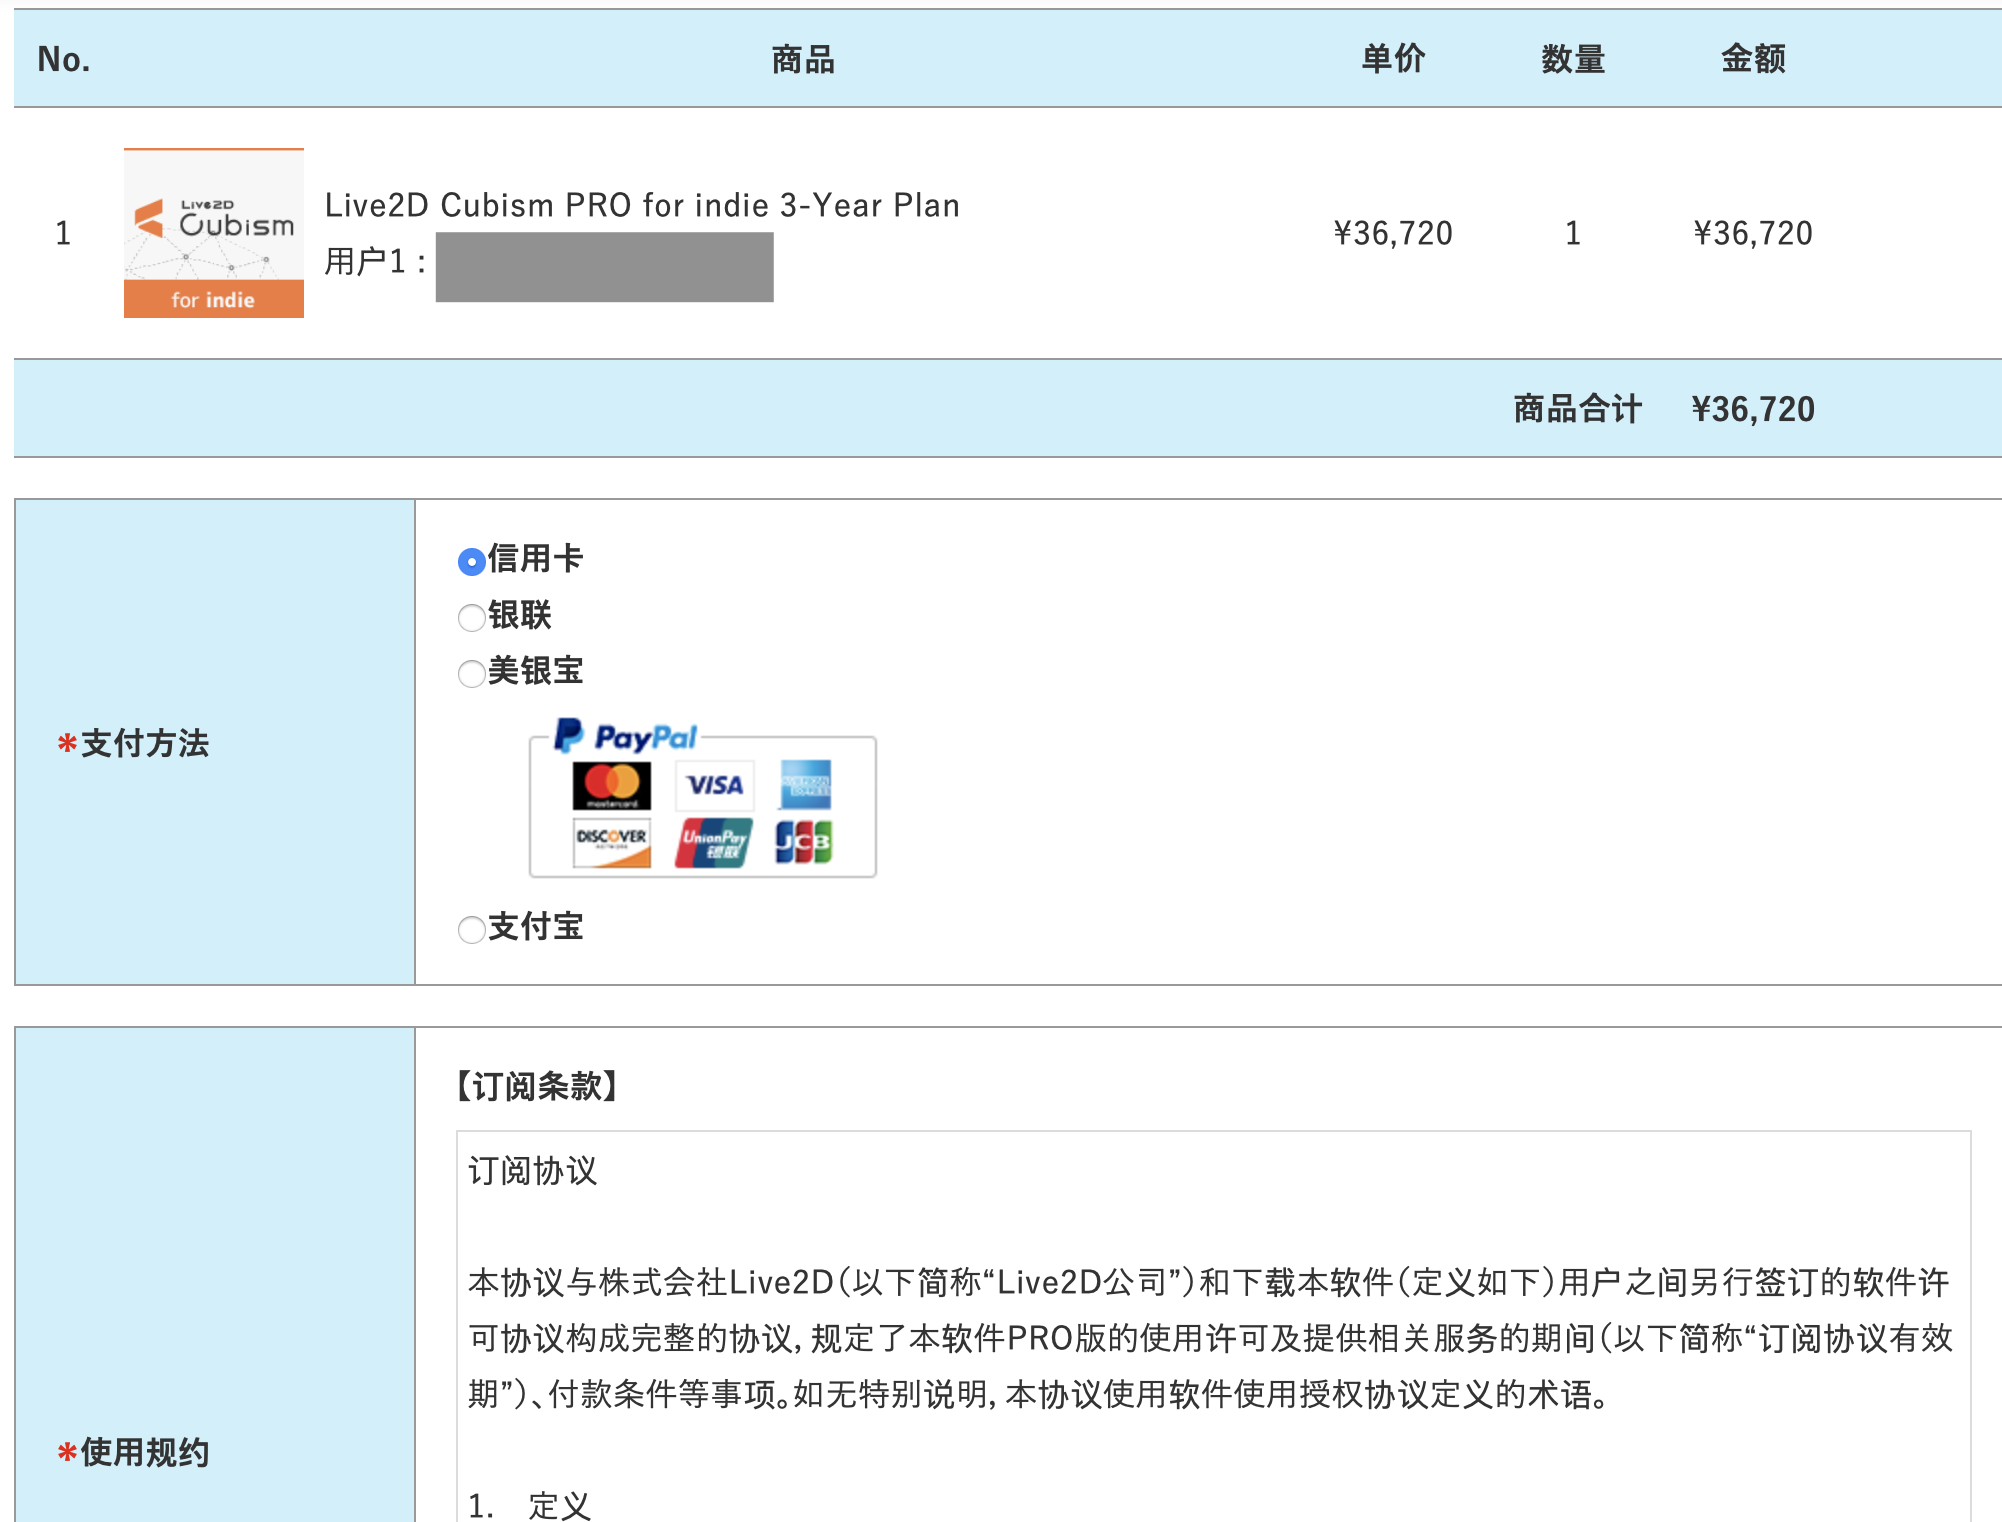Click the bold total amount ¥36,720

[1753, 409]
